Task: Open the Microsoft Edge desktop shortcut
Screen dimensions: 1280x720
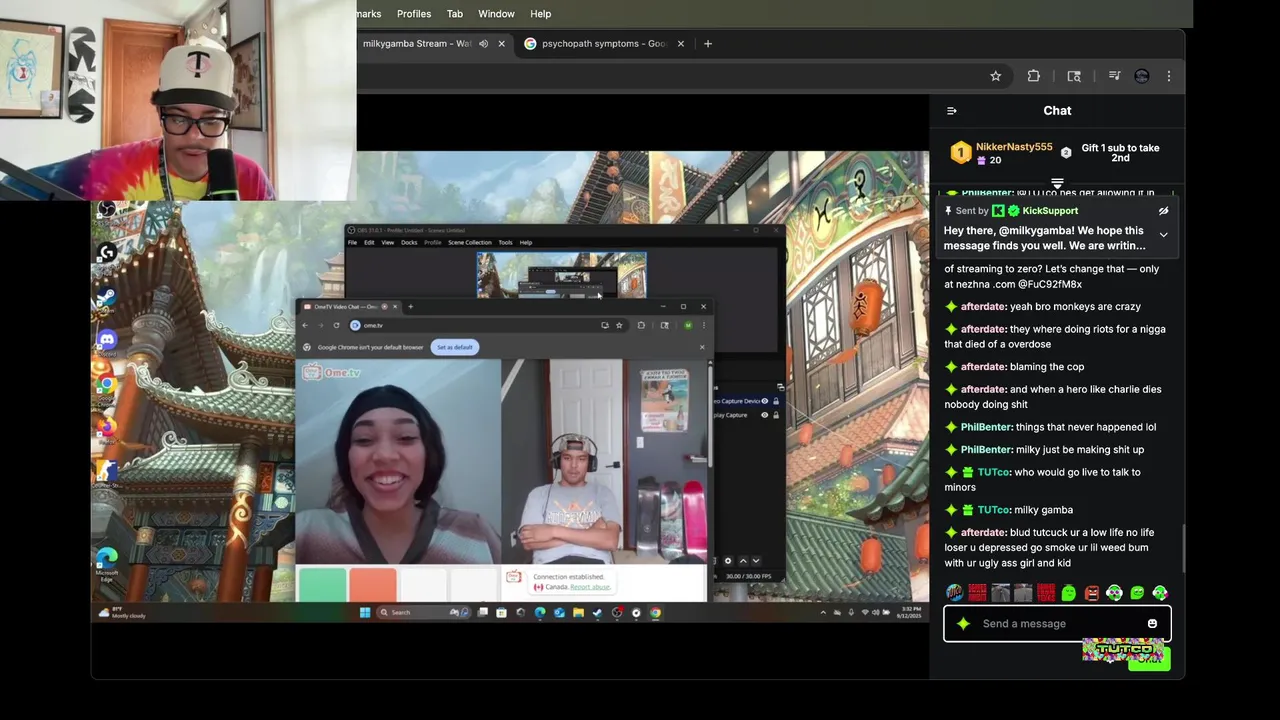Action: click(107, 563)
